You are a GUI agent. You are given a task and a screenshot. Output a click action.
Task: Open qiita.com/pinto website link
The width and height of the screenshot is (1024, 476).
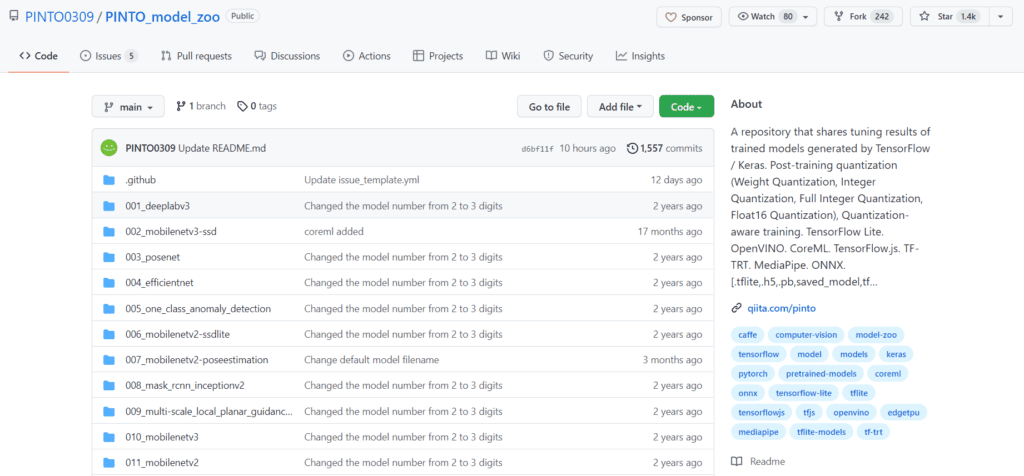click(x=782, y=308)
